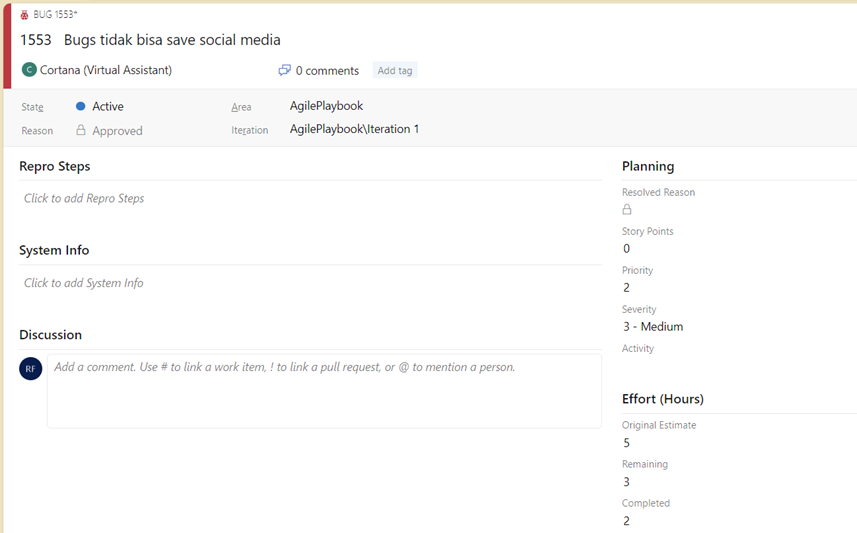Click the lock icon beside Approved
The height and width of the screenshot is (533, 857).
tap(81, 130)
